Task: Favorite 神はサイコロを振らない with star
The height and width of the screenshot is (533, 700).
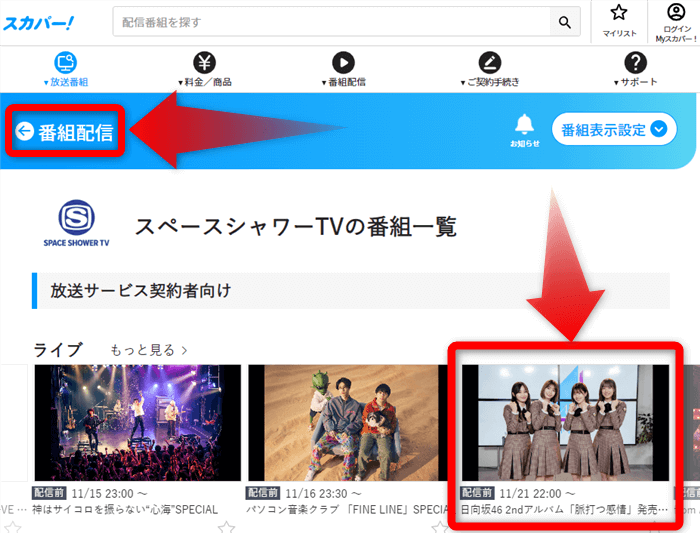Action: point(226,527)
